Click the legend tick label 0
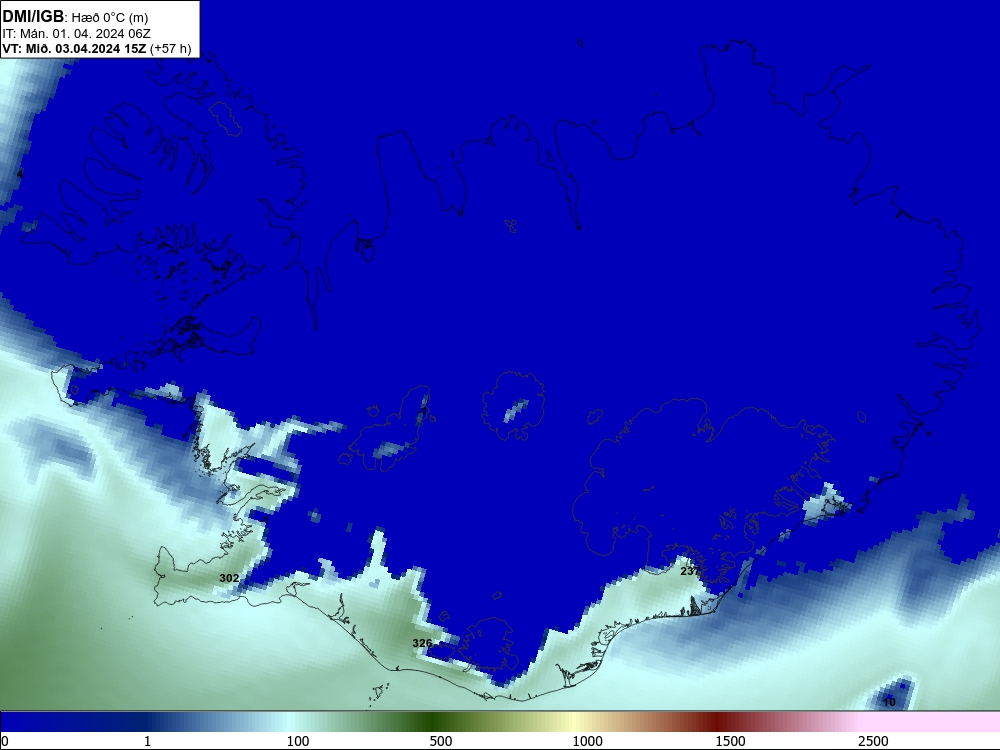The width and height of the screenshot is (1000, 750). (x=4, y=741)
